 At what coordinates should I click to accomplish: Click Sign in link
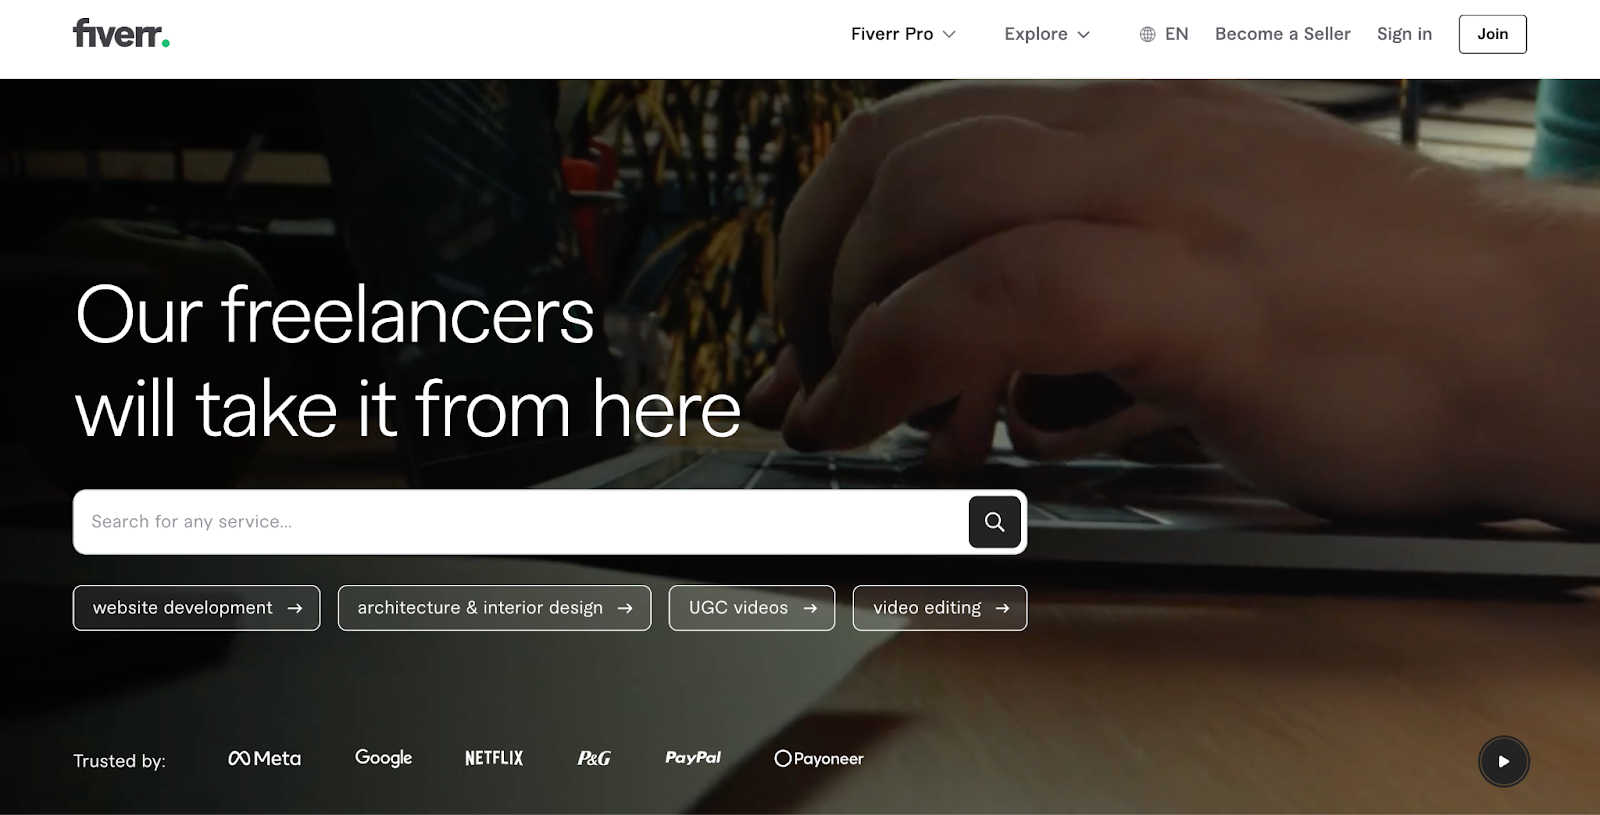(1404, 34)
